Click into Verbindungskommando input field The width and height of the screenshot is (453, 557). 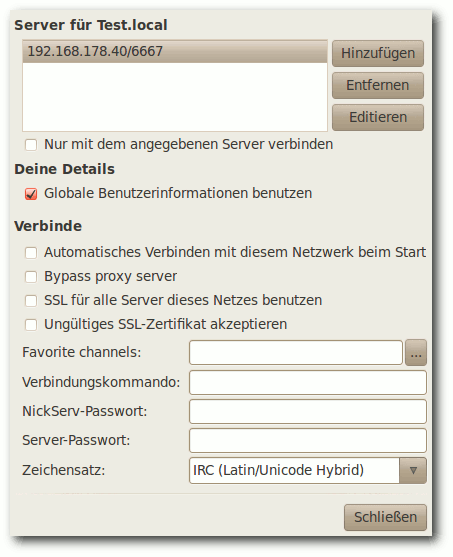point(308,383)
